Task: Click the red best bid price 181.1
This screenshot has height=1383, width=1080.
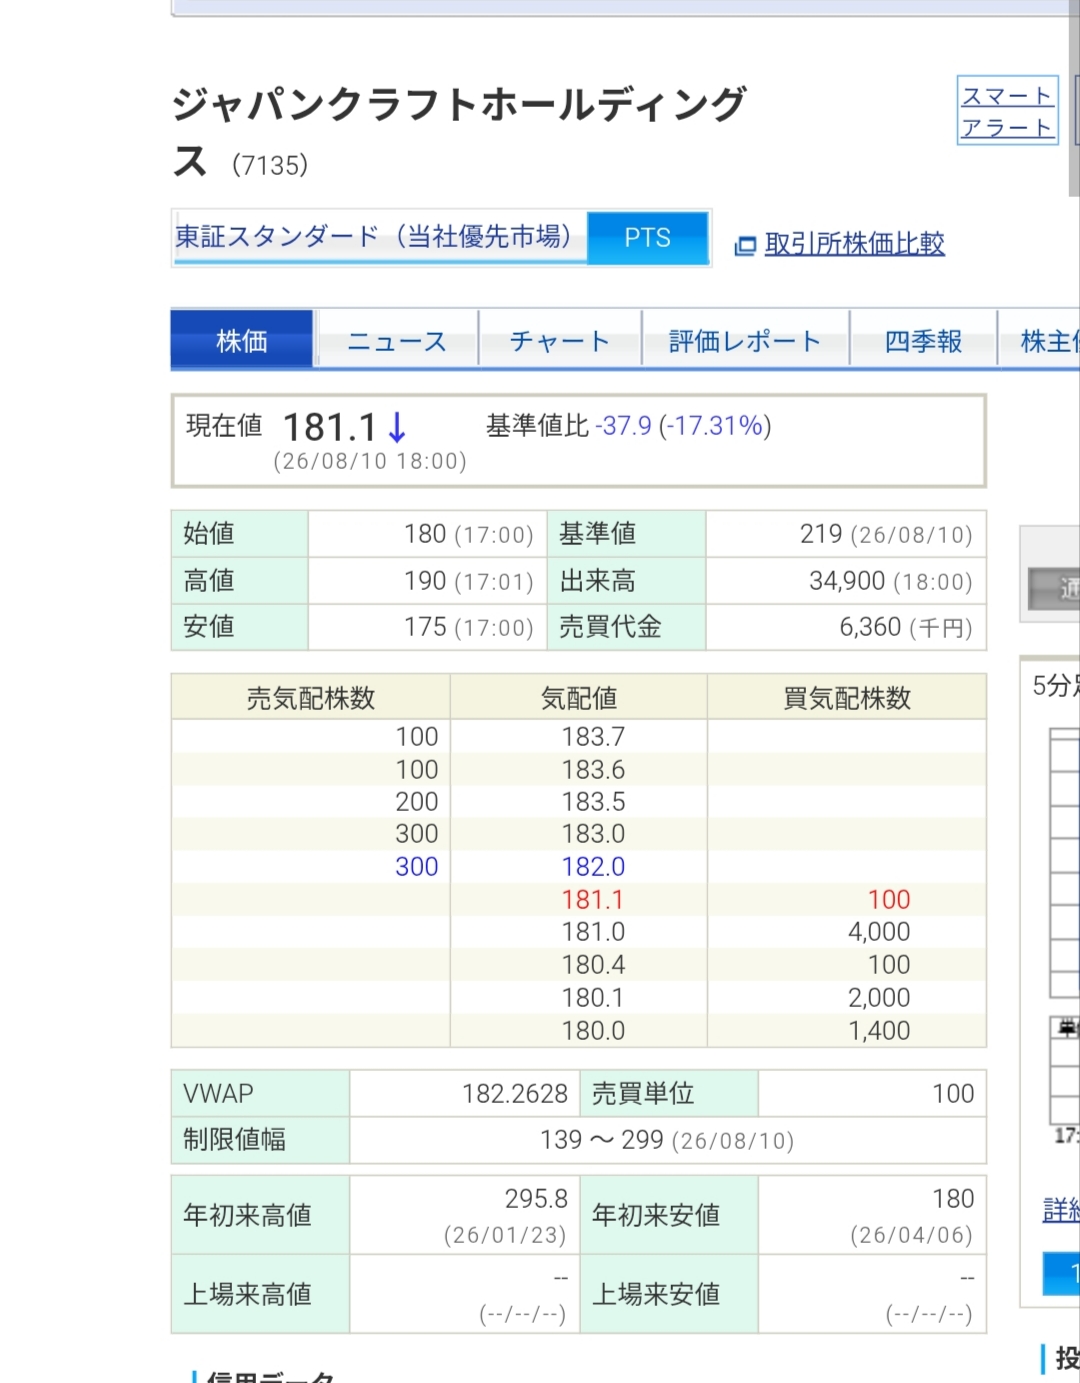Action: (593, 900)
